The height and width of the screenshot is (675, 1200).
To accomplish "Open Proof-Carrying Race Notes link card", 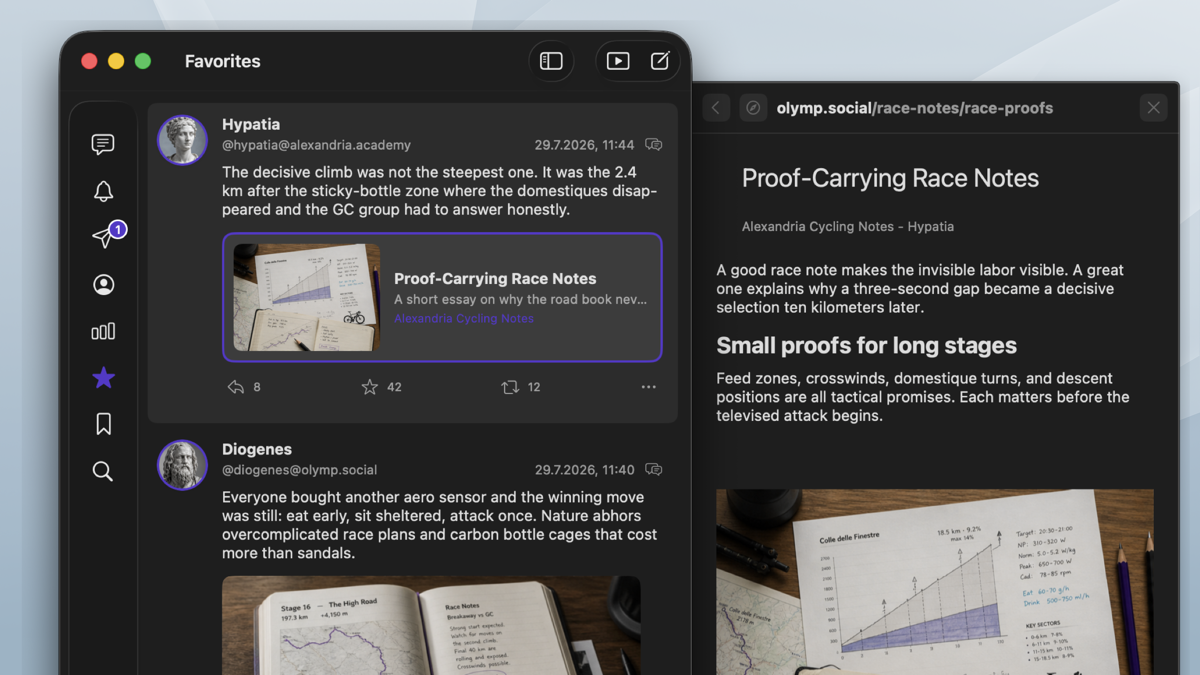I will 442,297.
